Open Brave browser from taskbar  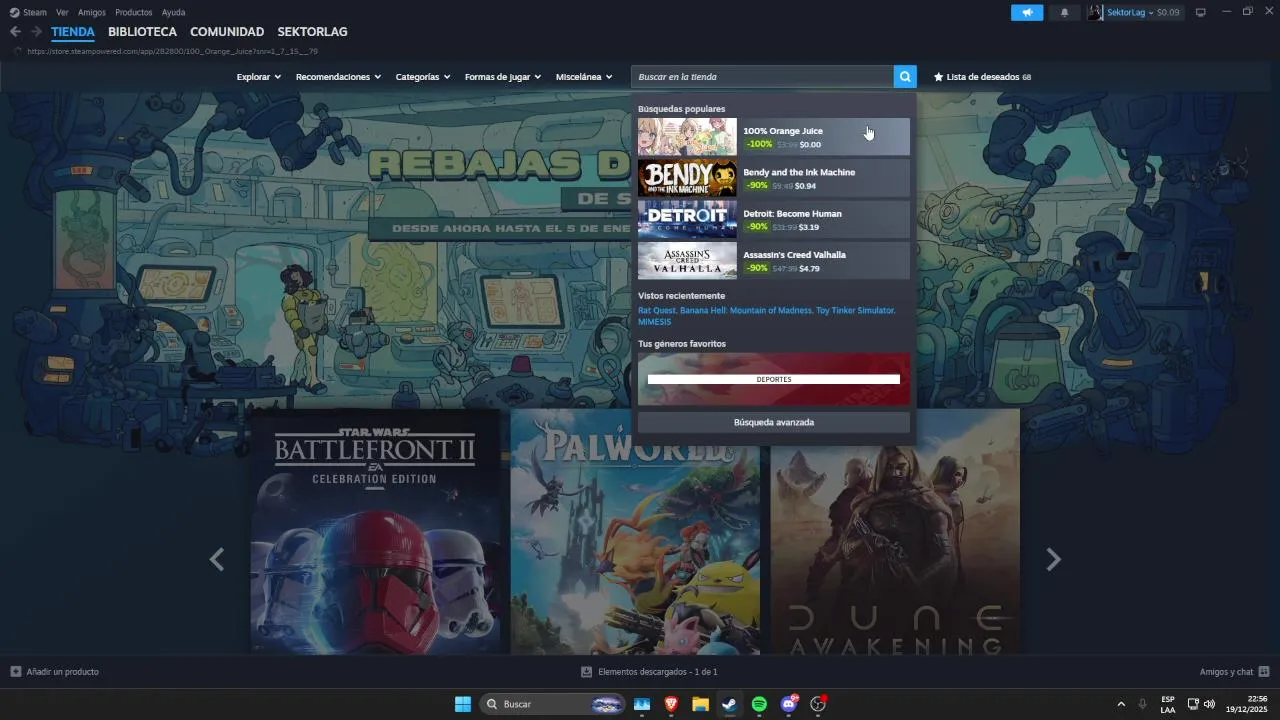pyautogui.click(x=671, y=704)
